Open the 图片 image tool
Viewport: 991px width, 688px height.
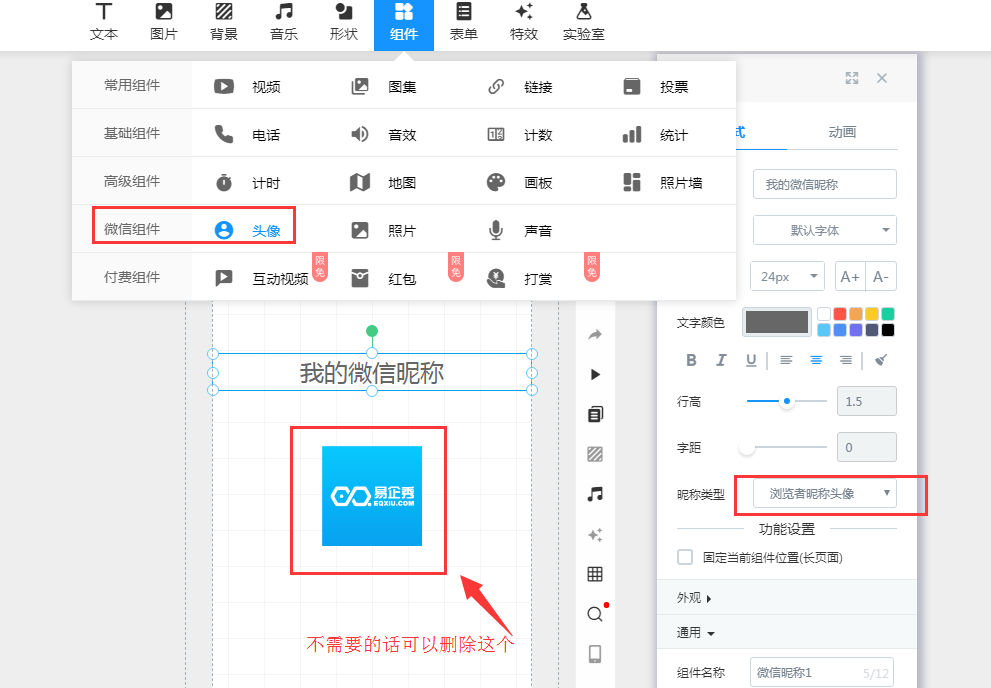point(164,22)
